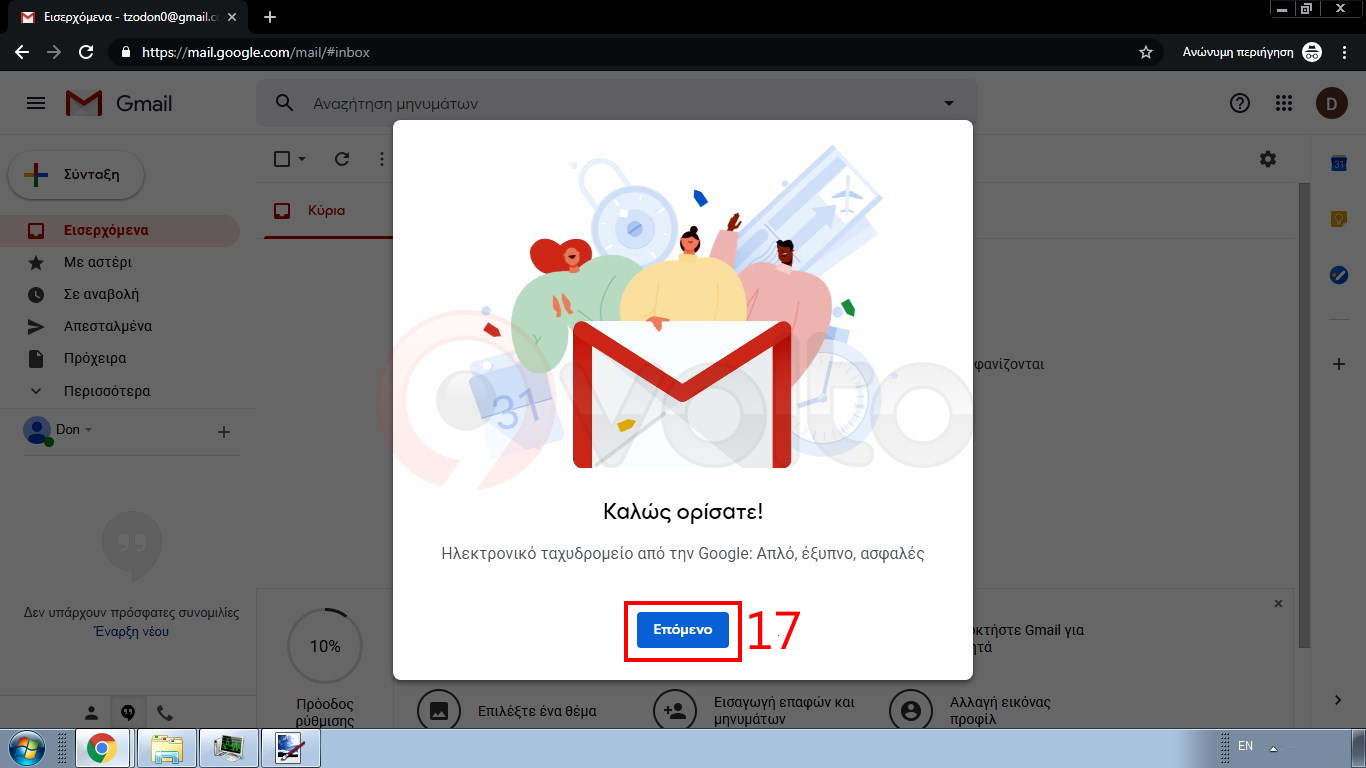Open Google Tasks side panel icon
The width and height of the screenshot is (1366, 768).
pos(1339,274)
